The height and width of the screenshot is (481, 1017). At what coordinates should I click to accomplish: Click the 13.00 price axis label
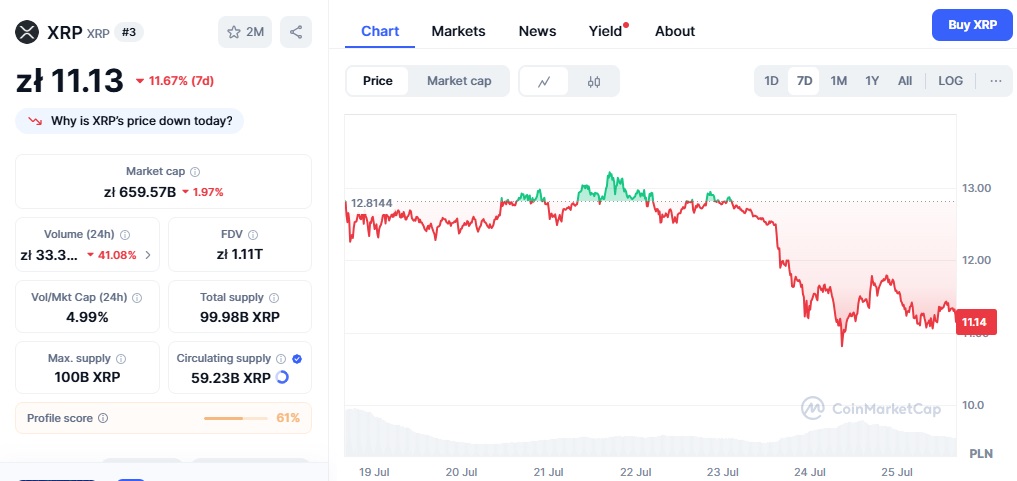(976, 188)
